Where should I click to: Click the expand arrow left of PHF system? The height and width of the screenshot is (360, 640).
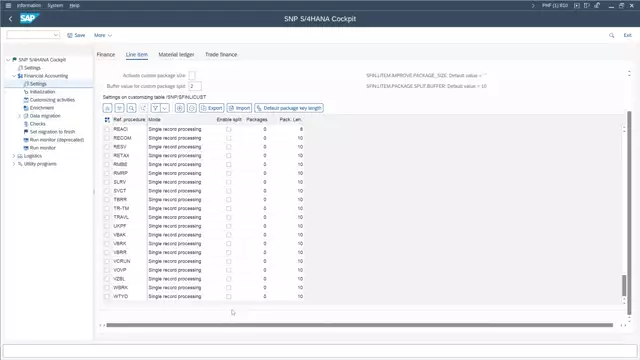[533, 6]
